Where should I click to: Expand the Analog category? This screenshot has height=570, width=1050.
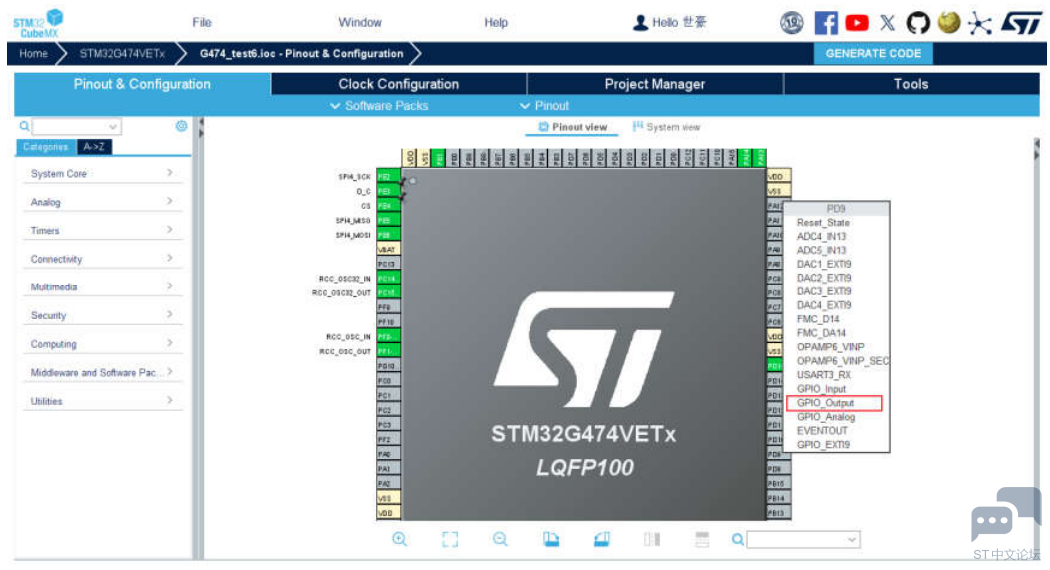(102, 202)
